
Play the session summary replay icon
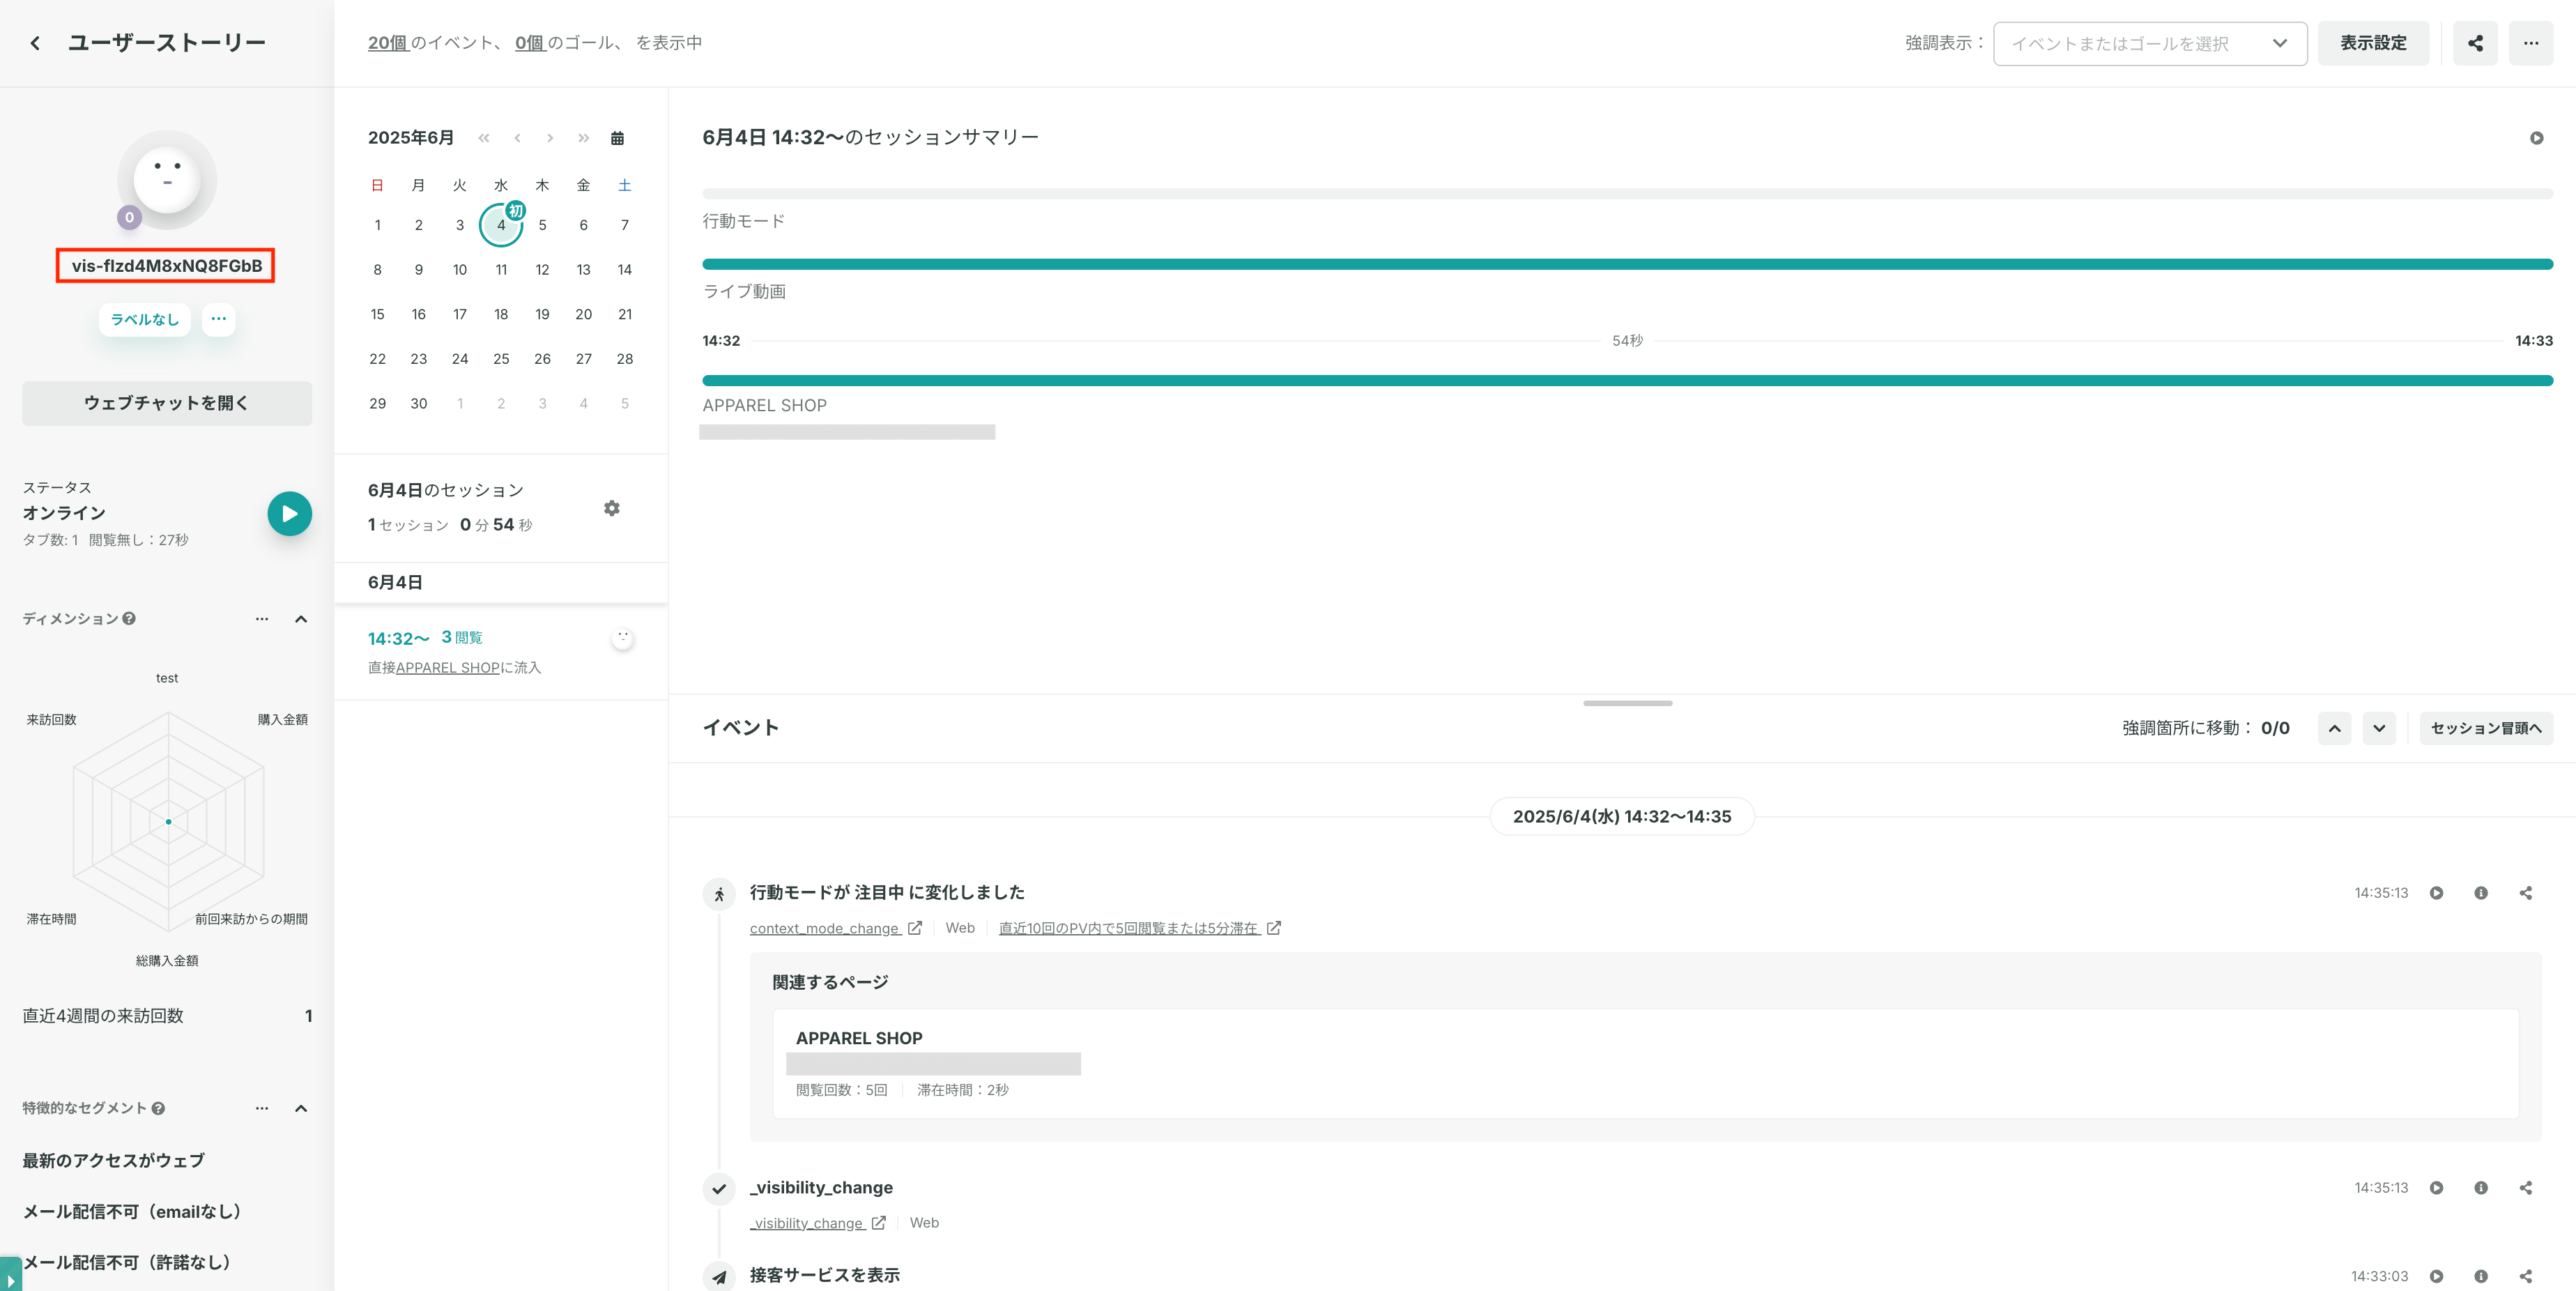2537,138
